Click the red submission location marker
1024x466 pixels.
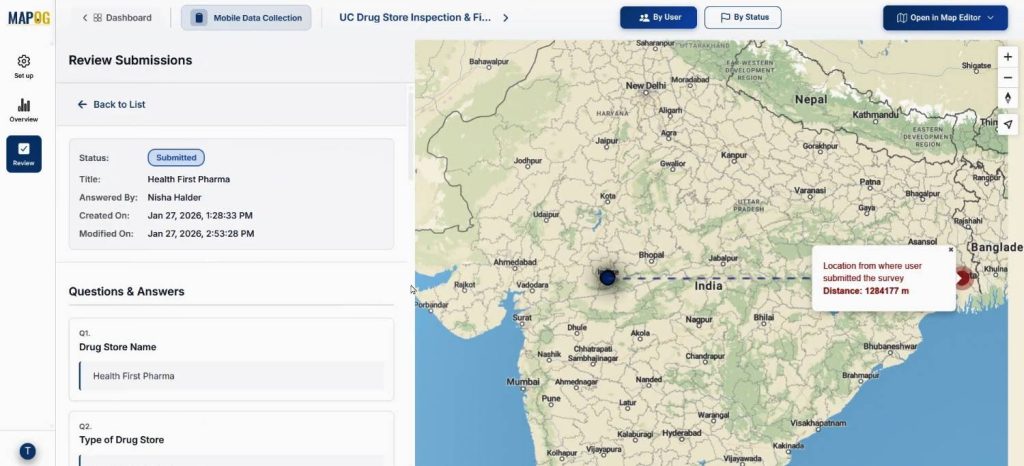coord(962,279)
